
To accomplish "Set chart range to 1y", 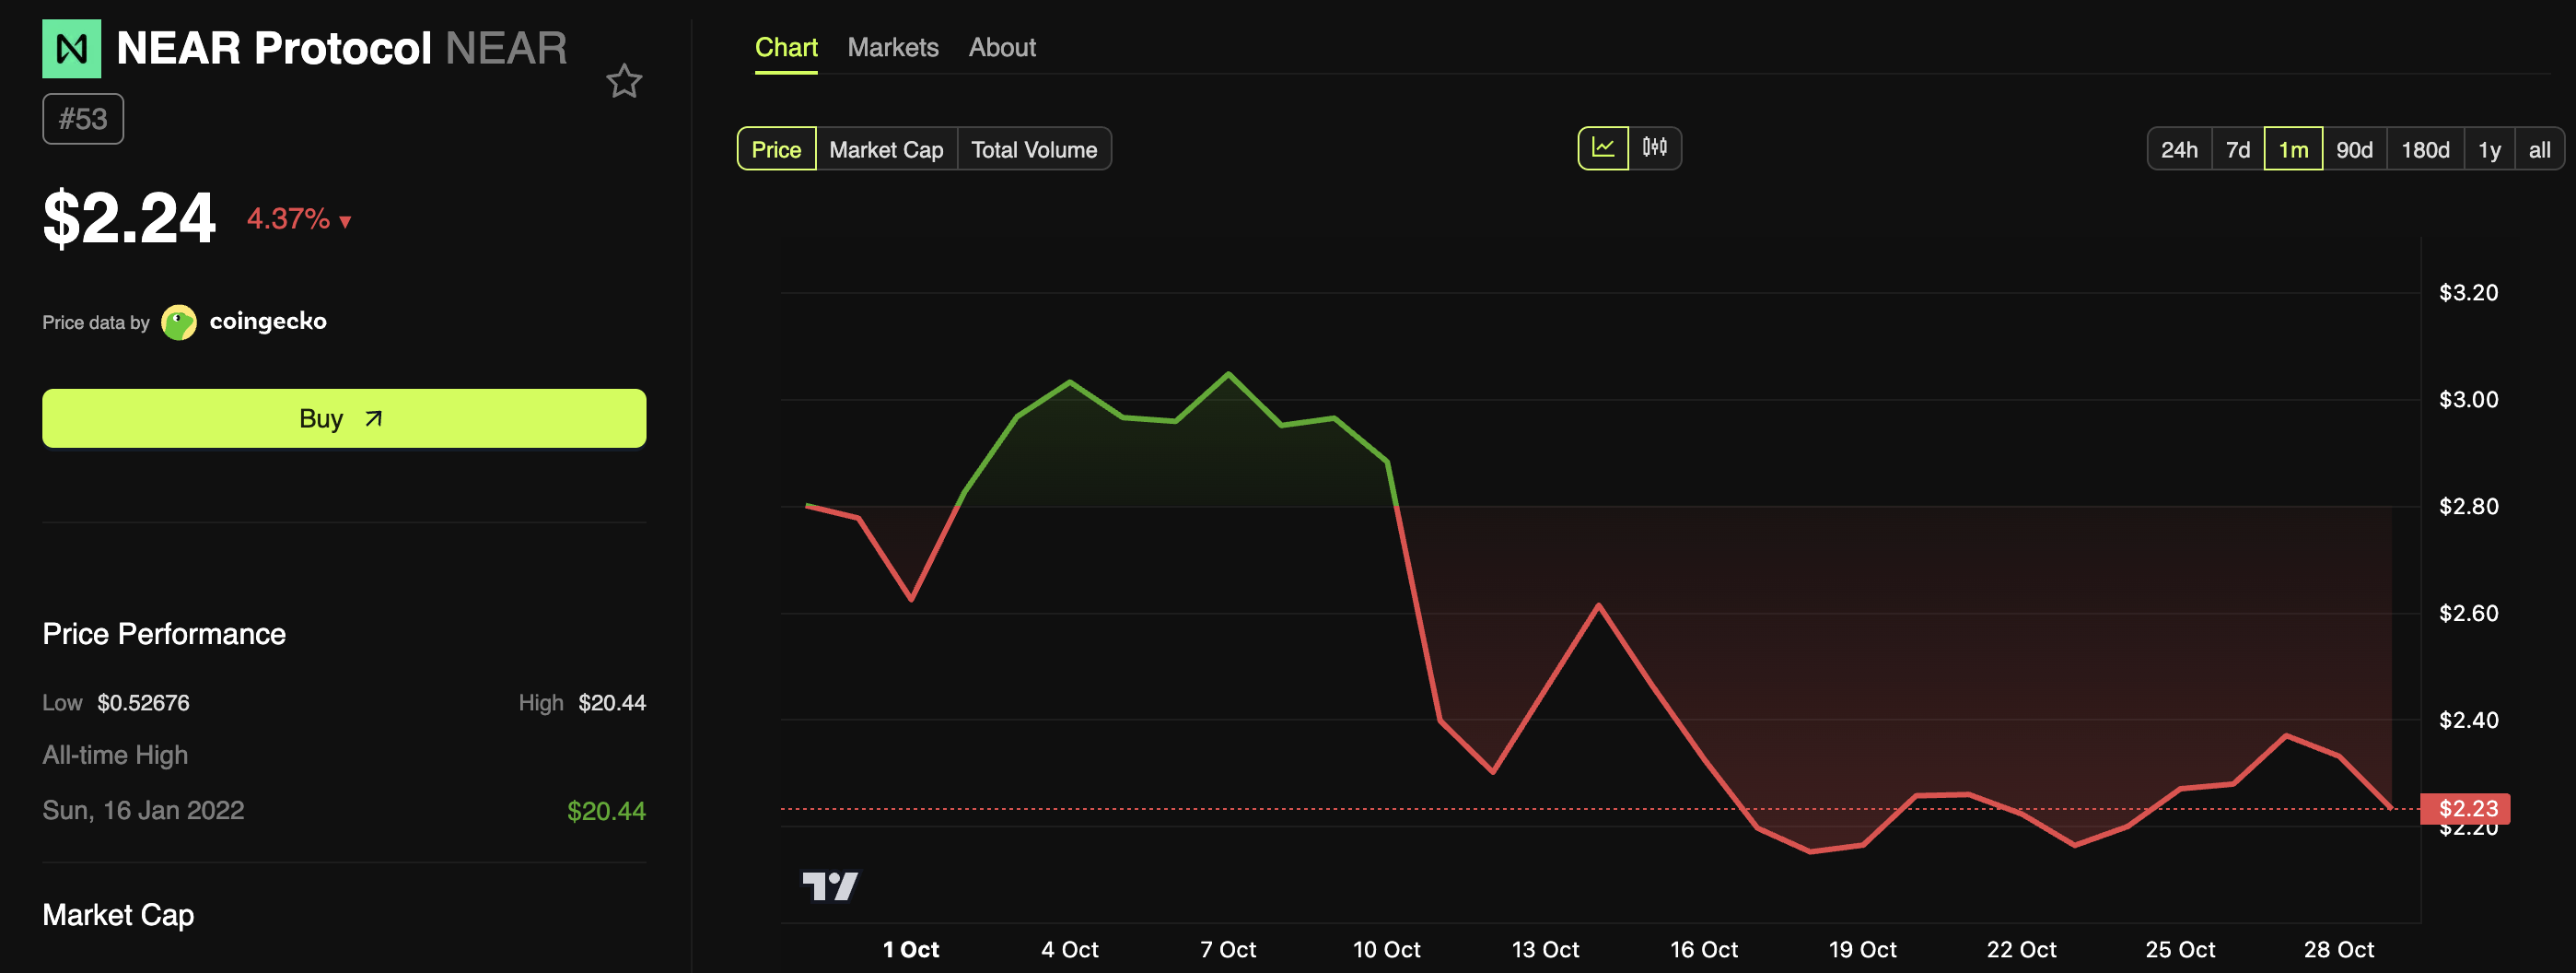I will coord(2489,149).
